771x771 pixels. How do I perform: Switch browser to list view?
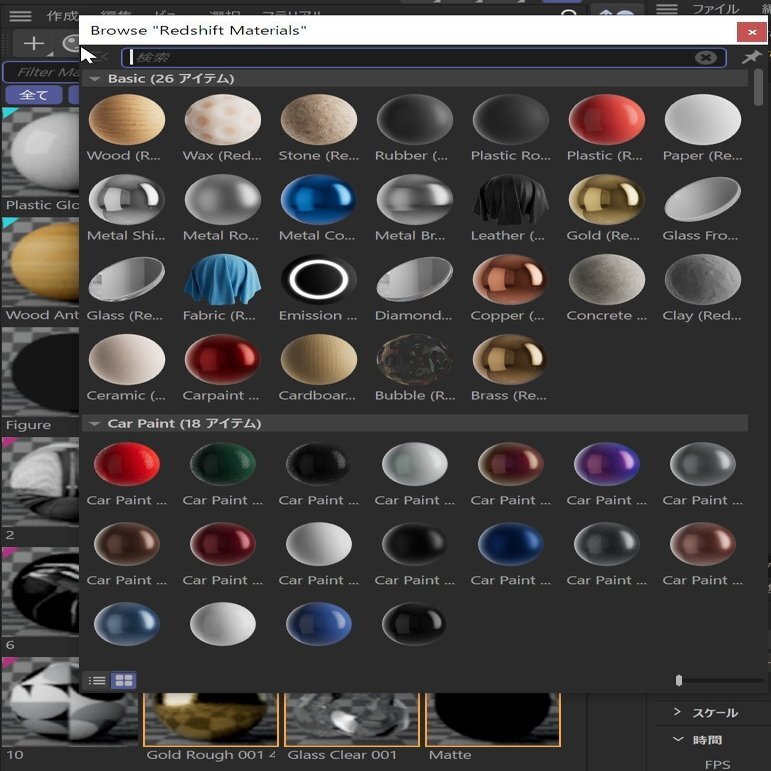97,681
